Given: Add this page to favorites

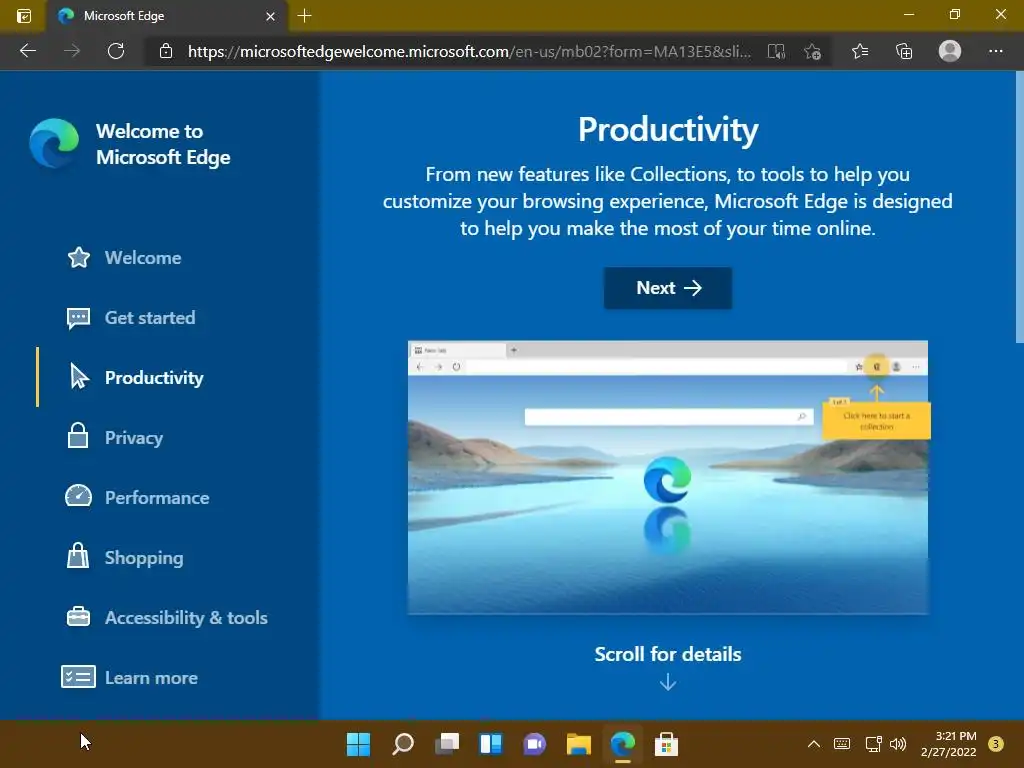Looking at the screenshot, I should click(813, 51).
